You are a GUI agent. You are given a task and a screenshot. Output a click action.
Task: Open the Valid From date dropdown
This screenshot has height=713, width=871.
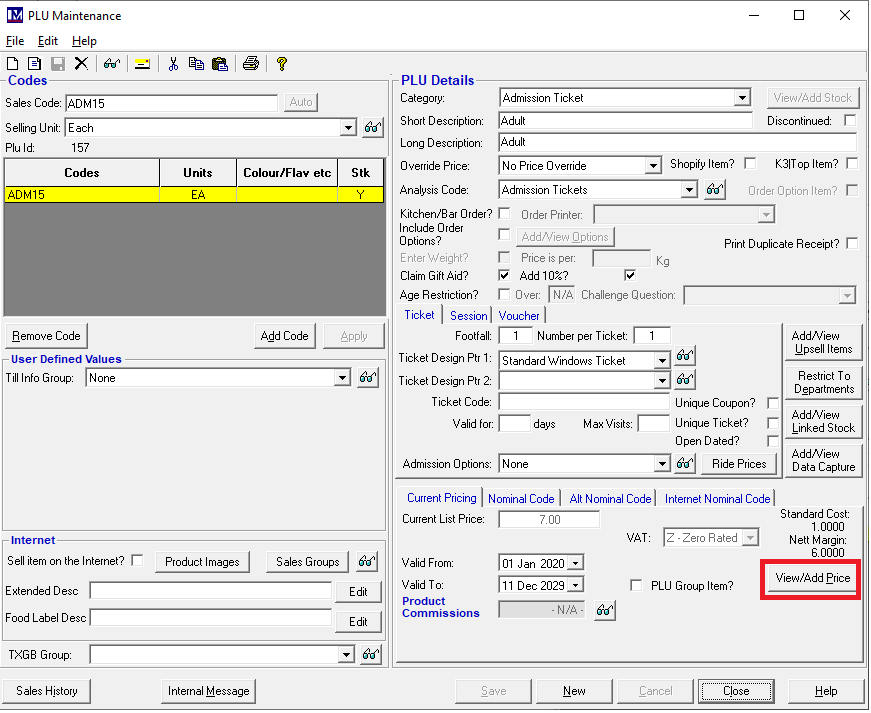(x=575, y=564)
